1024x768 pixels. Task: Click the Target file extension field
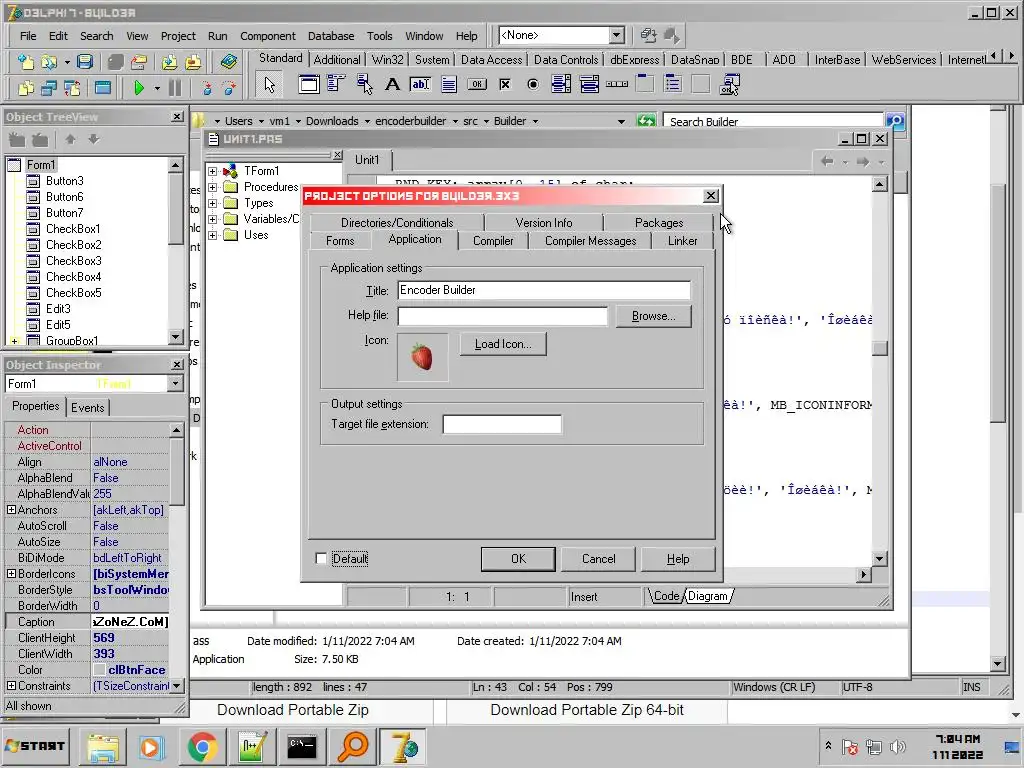(502, 424)
